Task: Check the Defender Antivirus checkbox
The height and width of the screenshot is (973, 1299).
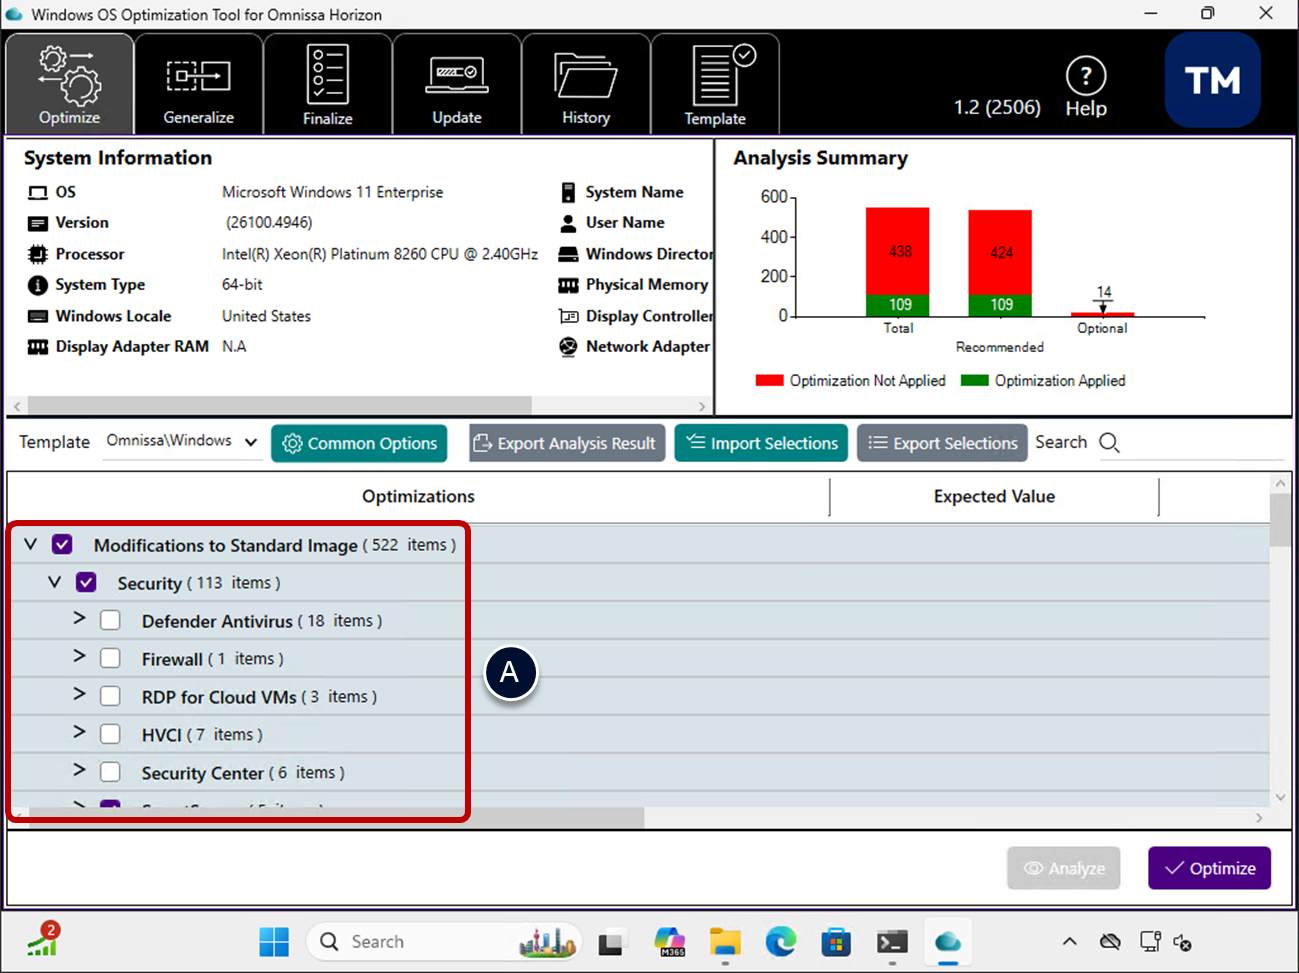Action: coord(110,621)
